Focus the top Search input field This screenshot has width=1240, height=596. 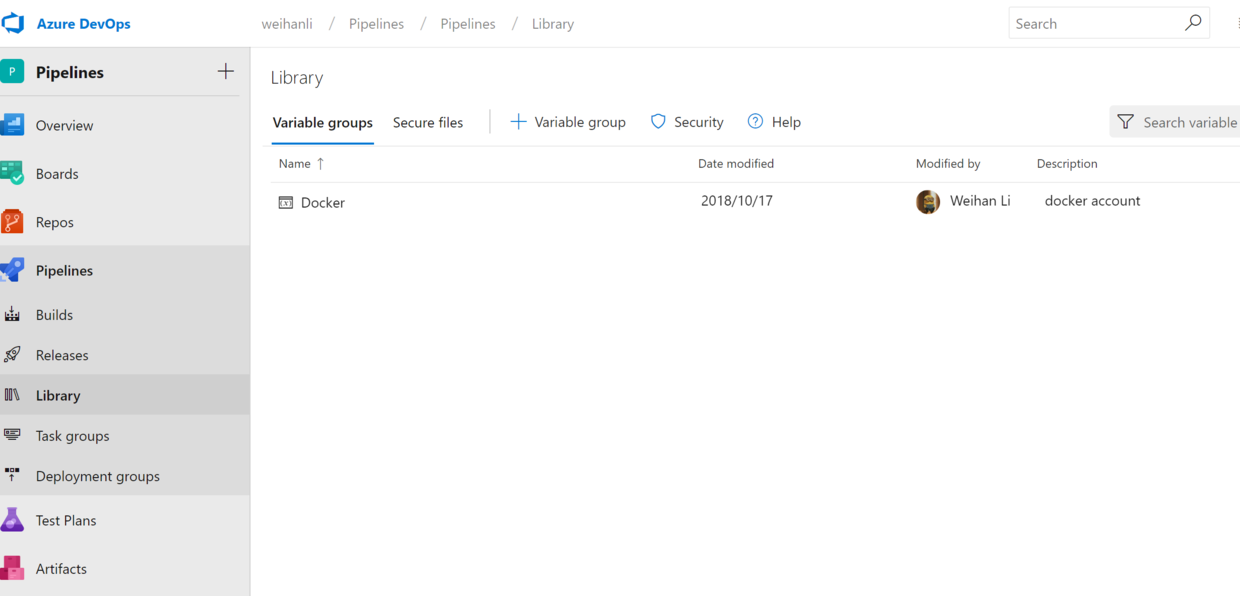(x=1109, y=23)
